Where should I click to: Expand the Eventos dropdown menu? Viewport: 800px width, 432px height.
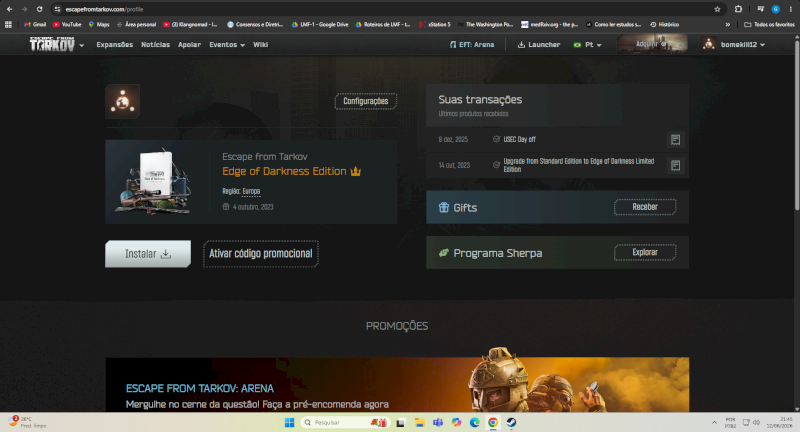pos(227,45)
